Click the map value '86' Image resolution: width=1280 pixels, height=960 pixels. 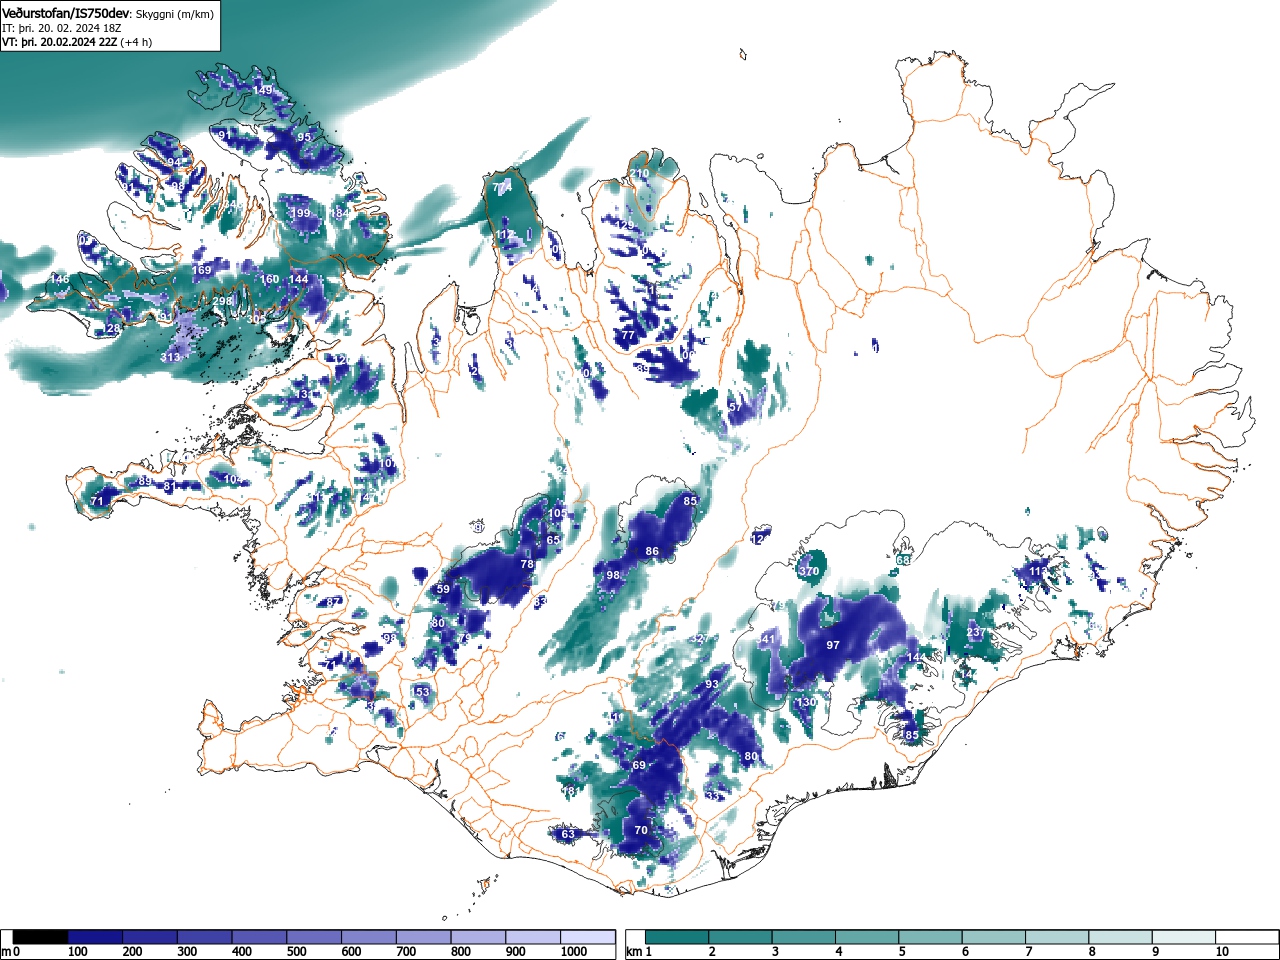tap(652, 551)
